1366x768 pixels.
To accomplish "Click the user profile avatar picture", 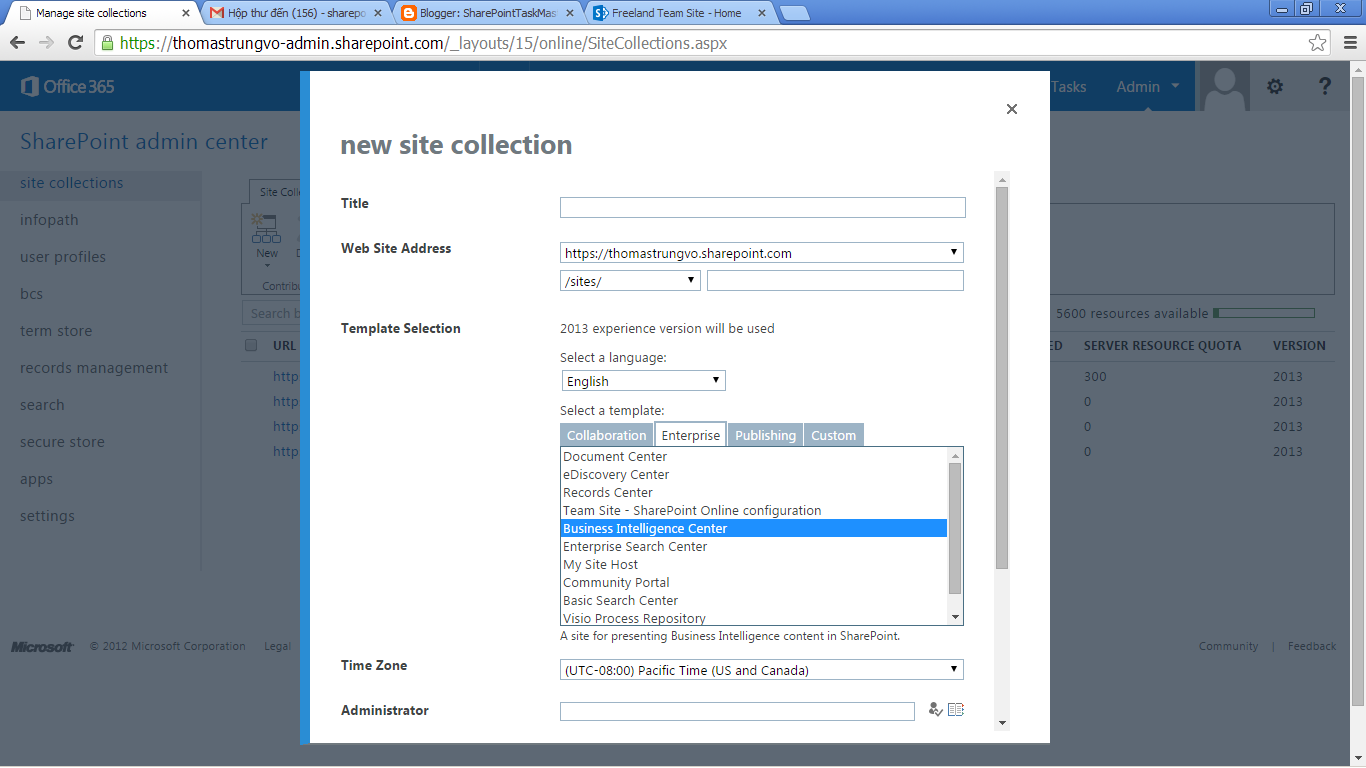I will tap(1225, 86).
